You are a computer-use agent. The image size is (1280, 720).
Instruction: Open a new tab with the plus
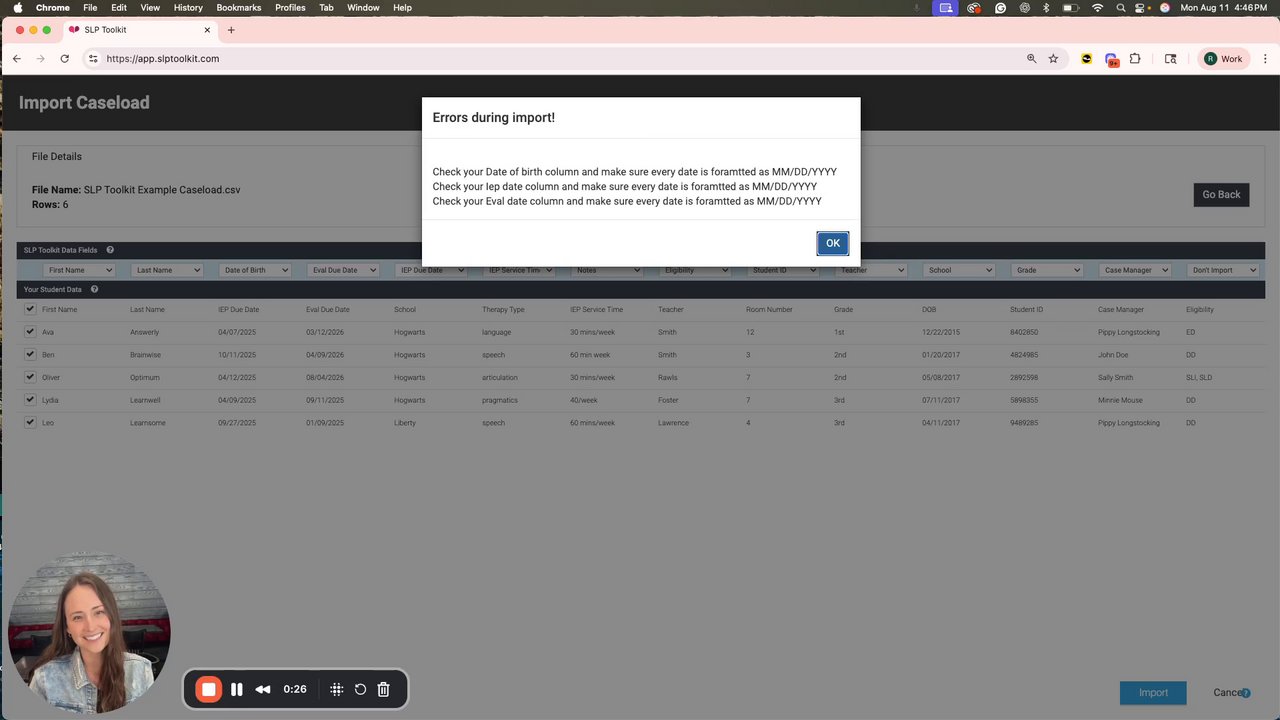click(x=231, y=30)
